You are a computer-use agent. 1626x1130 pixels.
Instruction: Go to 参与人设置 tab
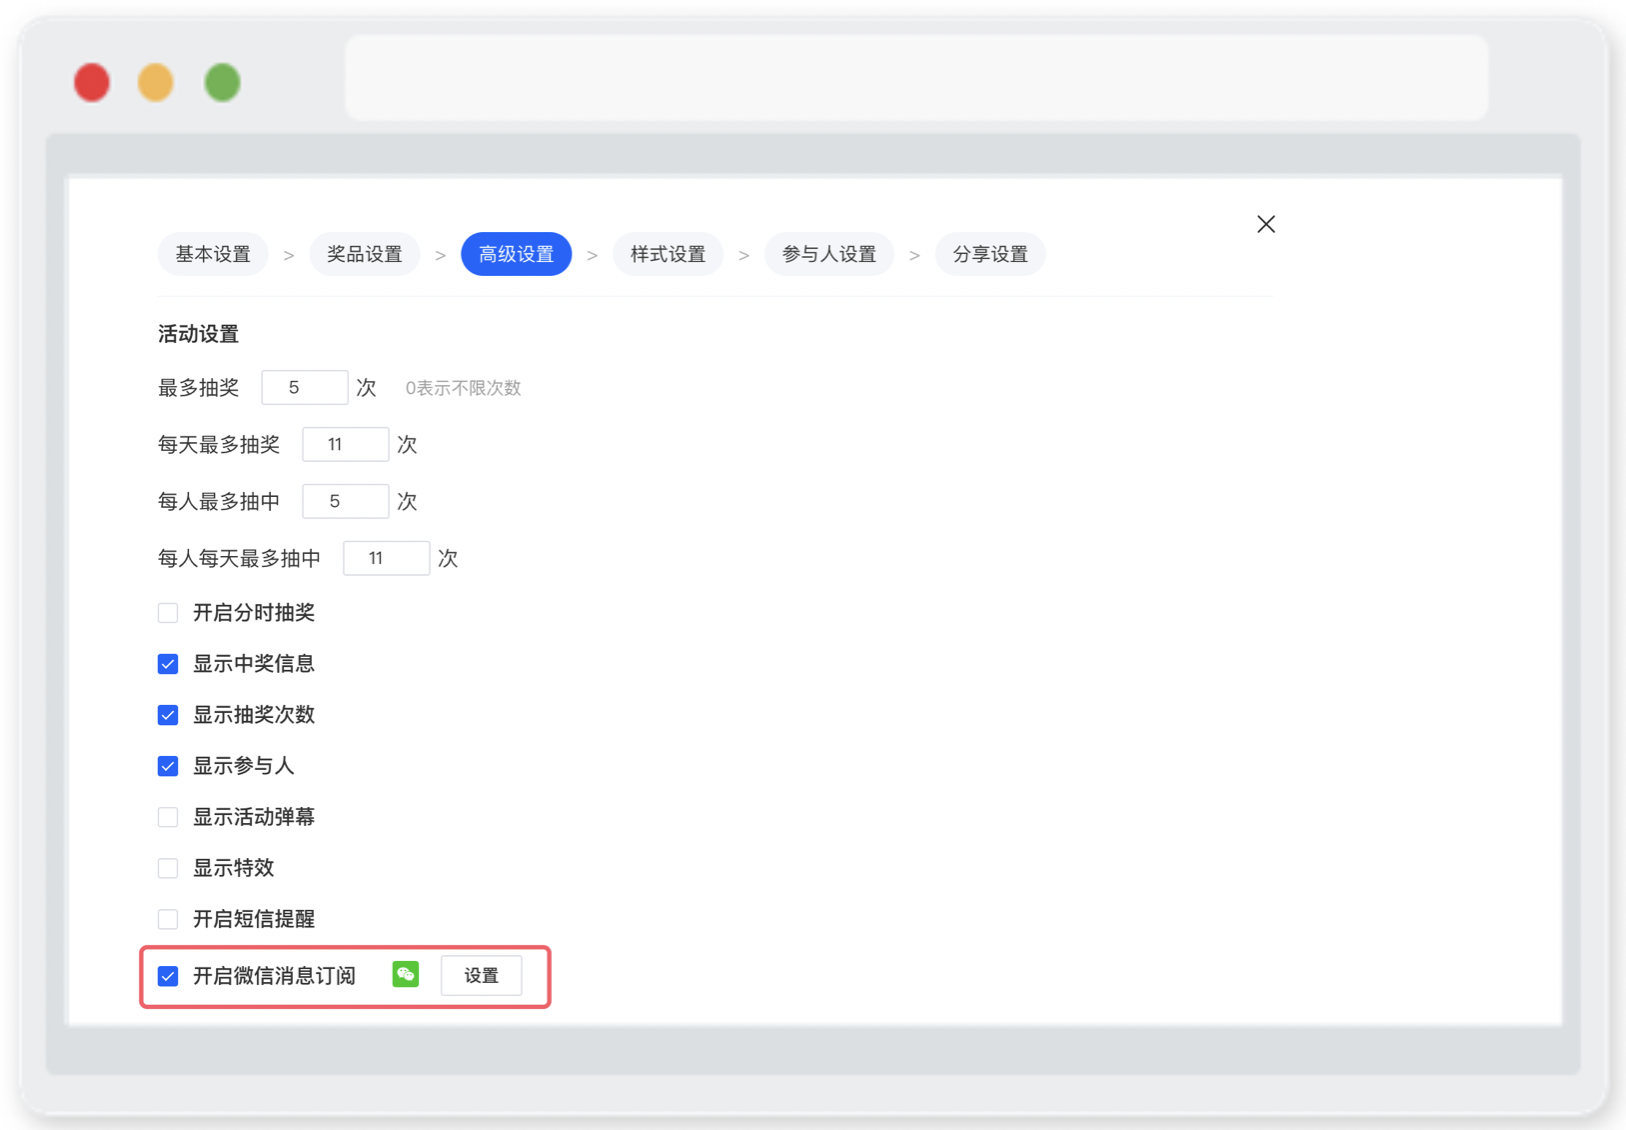click(829, 254)
